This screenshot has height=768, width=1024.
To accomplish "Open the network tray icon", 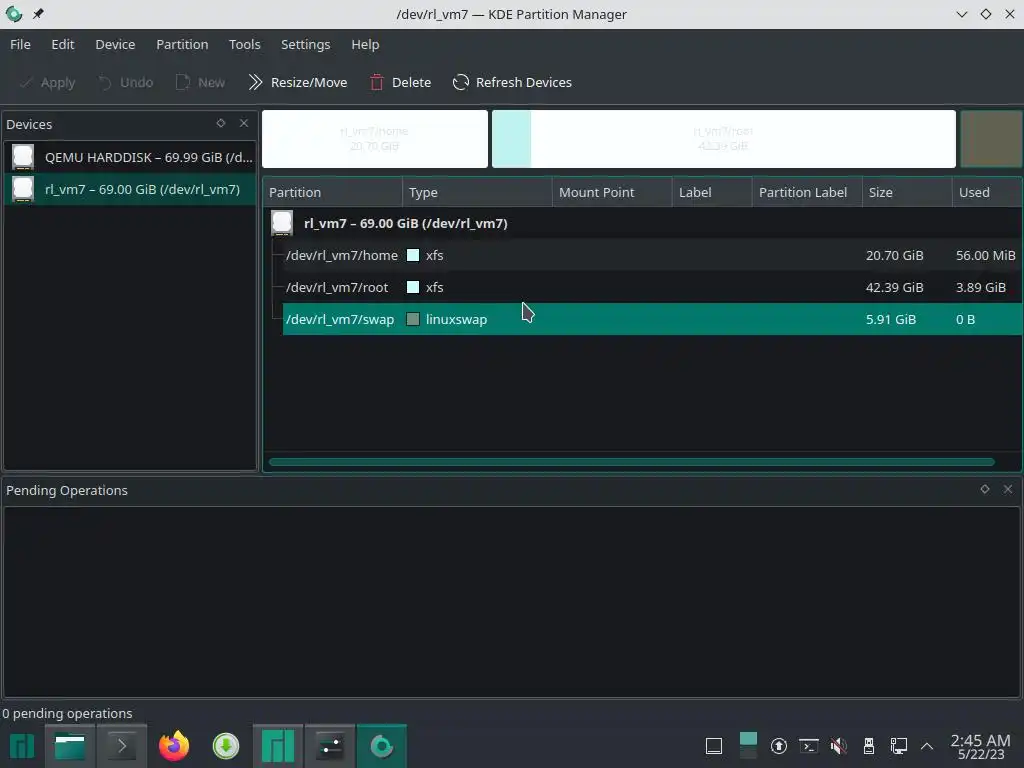I will (x=899, y=746).
